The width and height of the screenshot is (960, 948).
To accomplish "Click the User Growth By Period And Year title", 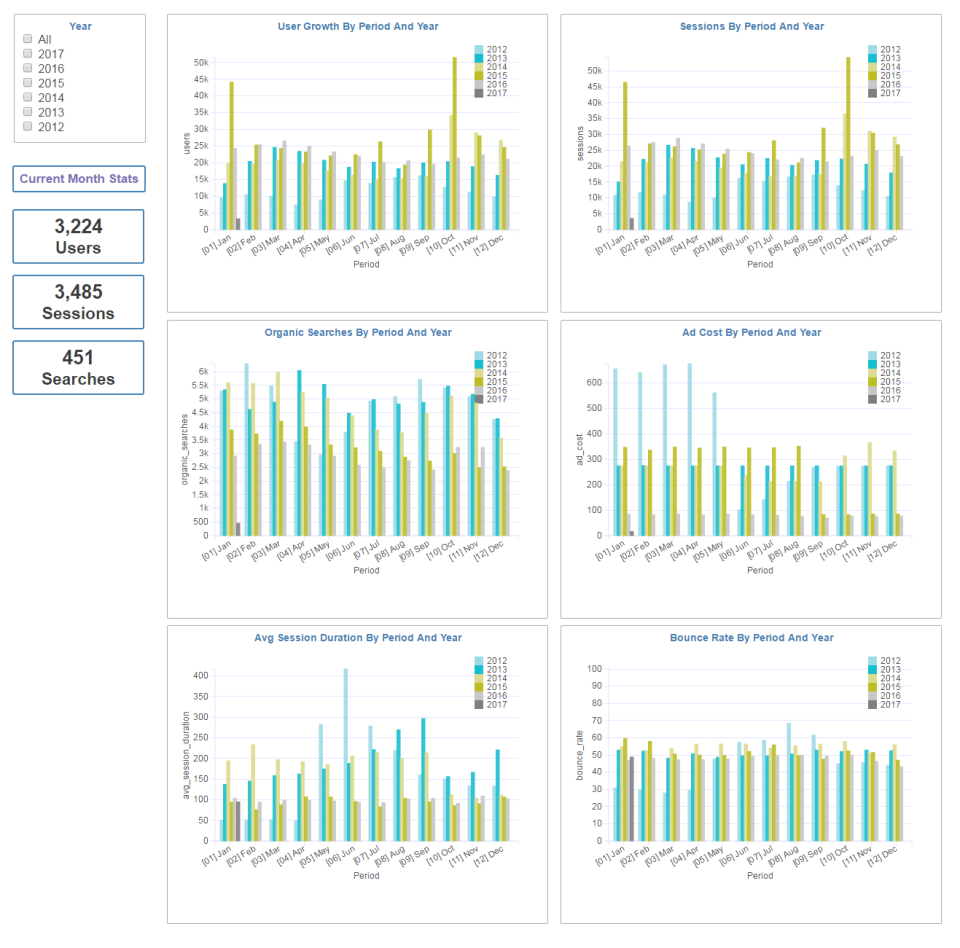I will (357, 26).
